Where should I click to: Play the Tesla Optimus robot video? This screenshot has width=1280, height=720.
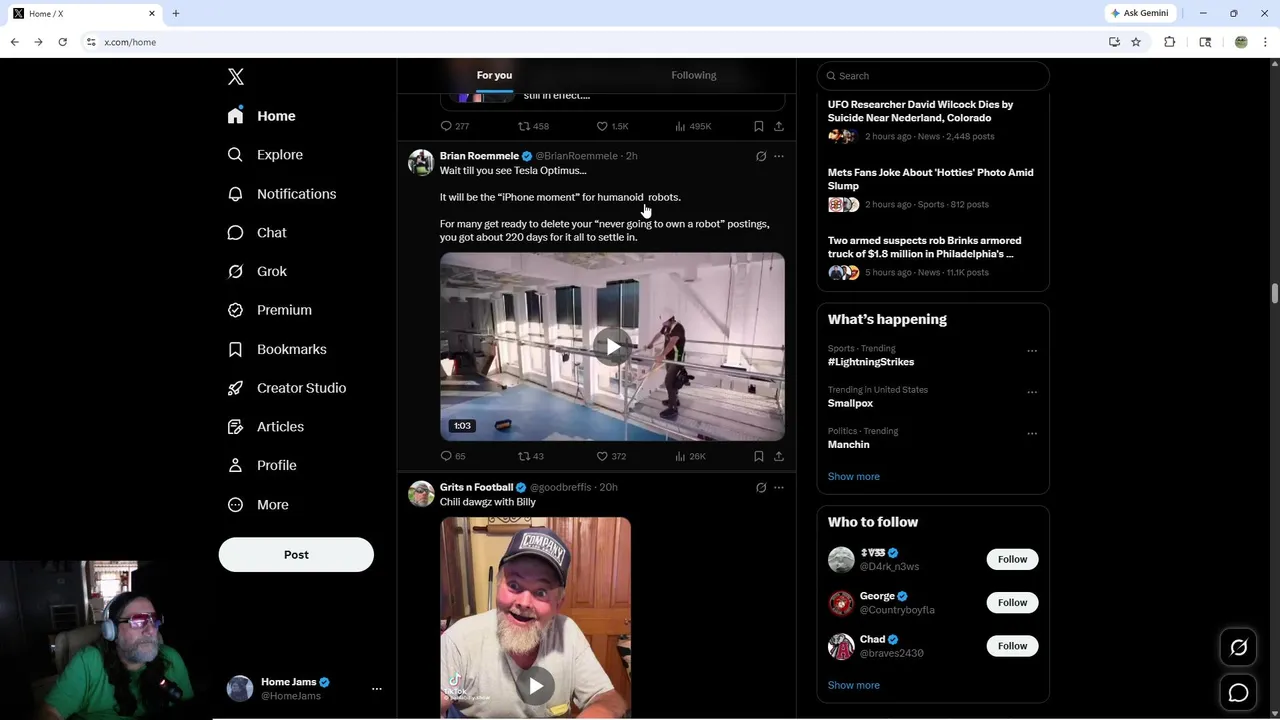612,347
